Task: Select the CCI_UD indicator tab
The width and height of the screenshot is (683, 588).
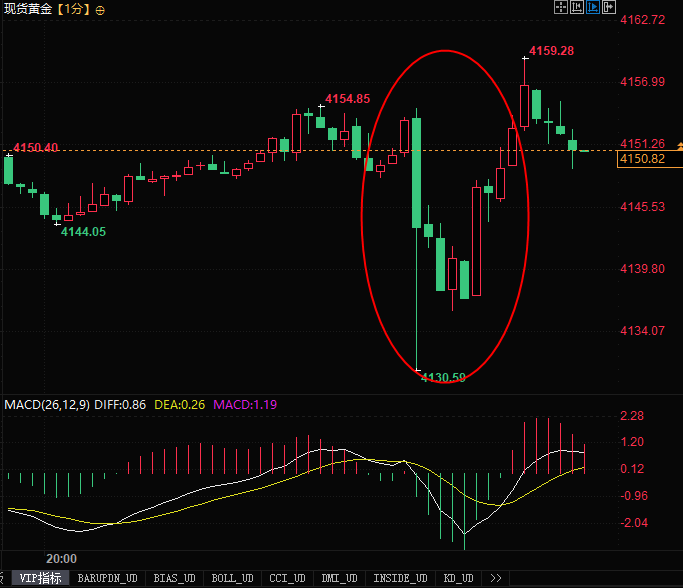Action: (287, 578)
